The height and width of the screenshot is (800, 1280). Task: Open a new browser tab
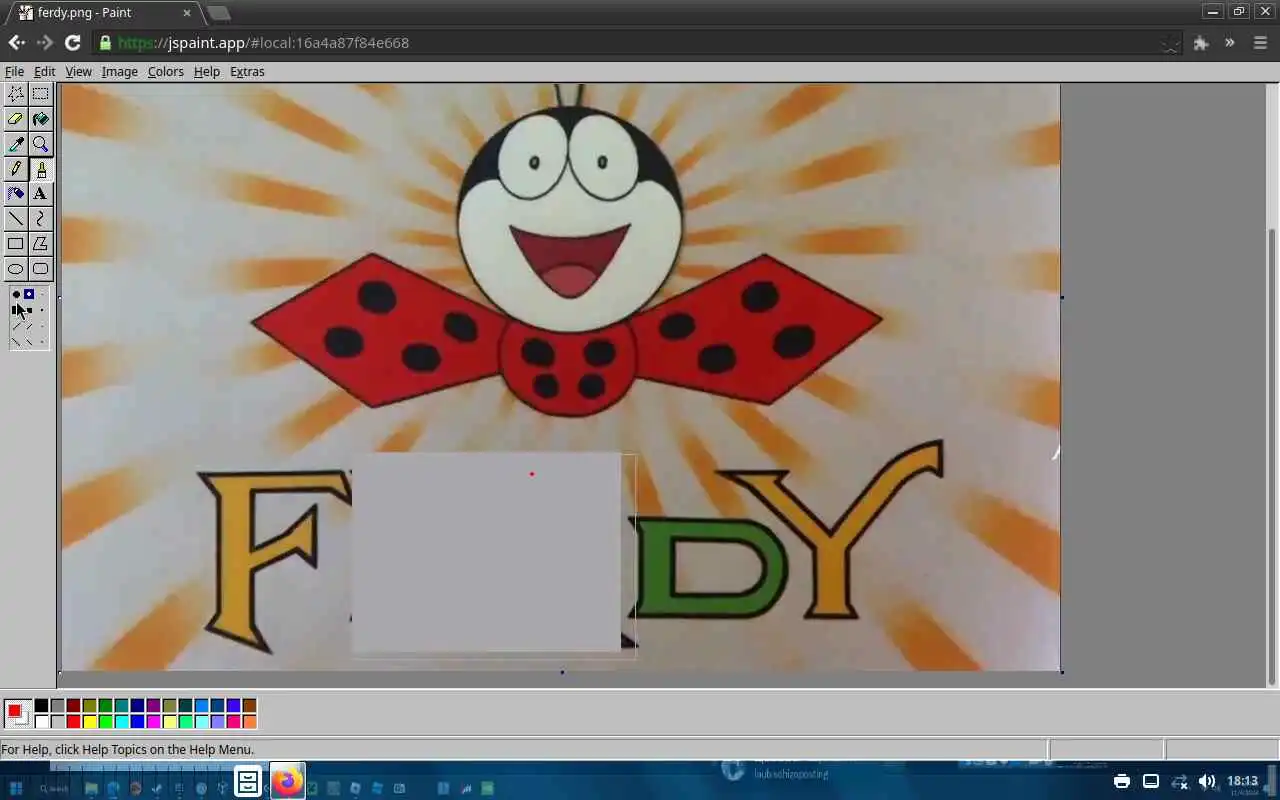click(x=218, y=13)
